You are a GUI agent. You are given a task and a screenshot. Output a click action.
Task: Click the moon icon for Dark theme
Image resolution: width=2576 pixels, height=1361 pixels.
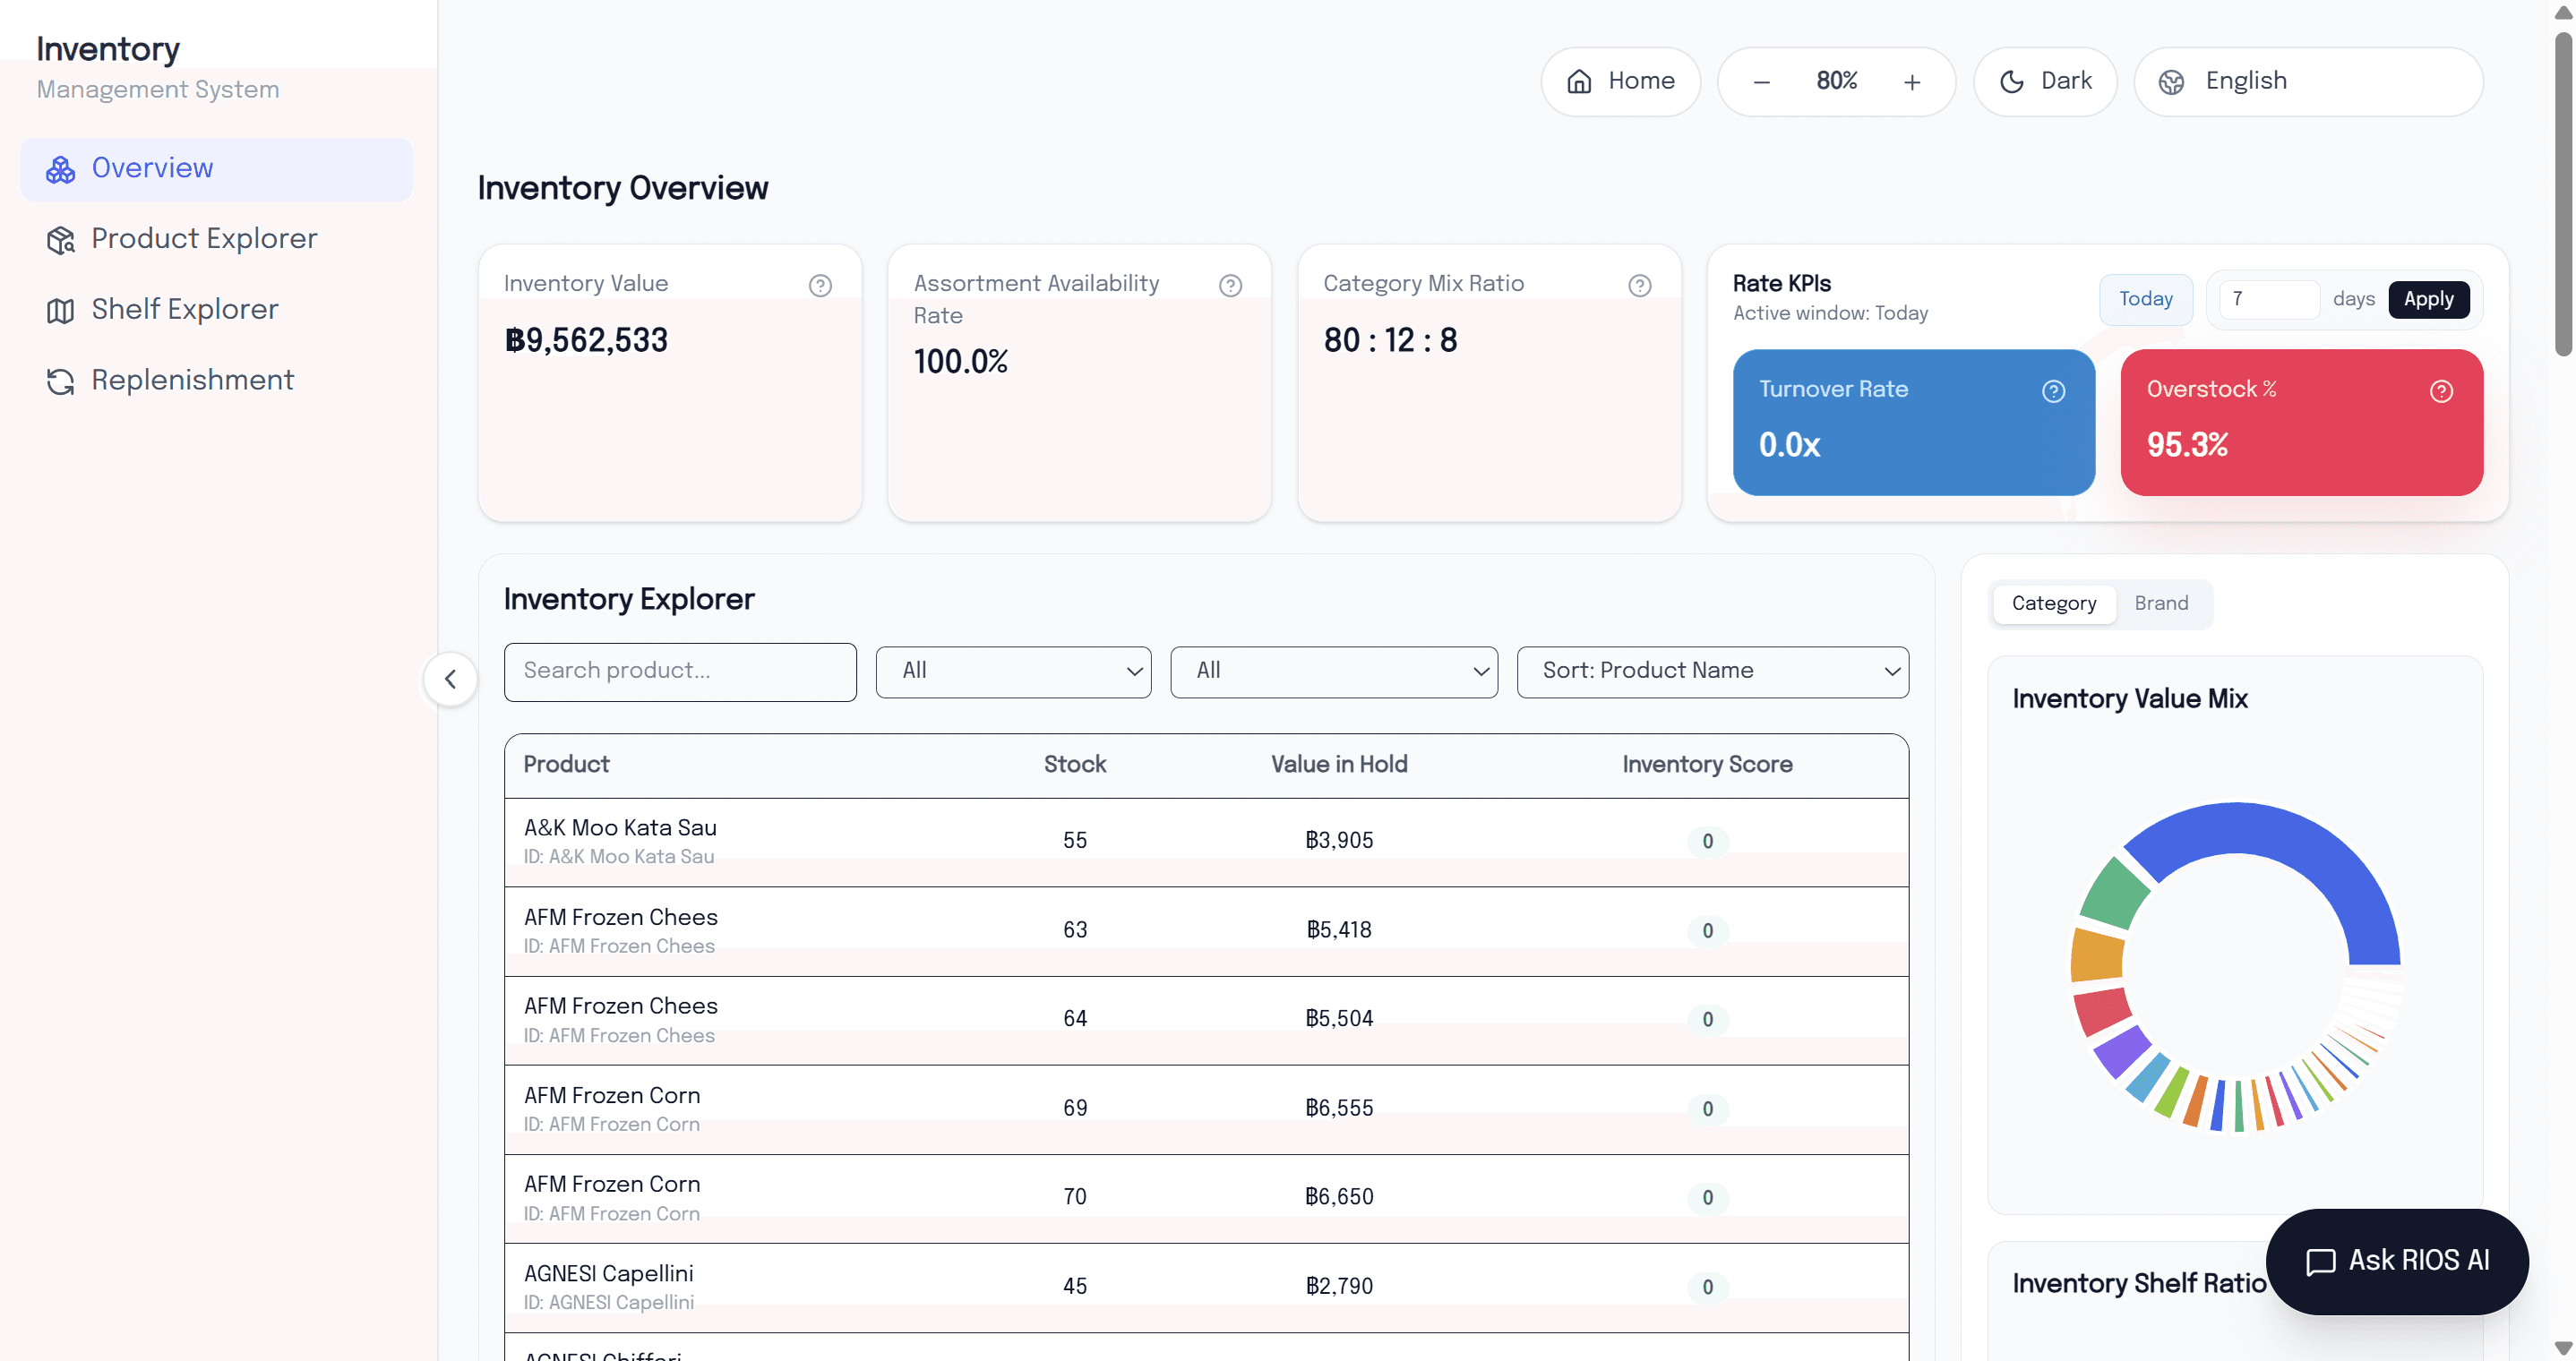pyautogui.click(x=2012, y=82)
